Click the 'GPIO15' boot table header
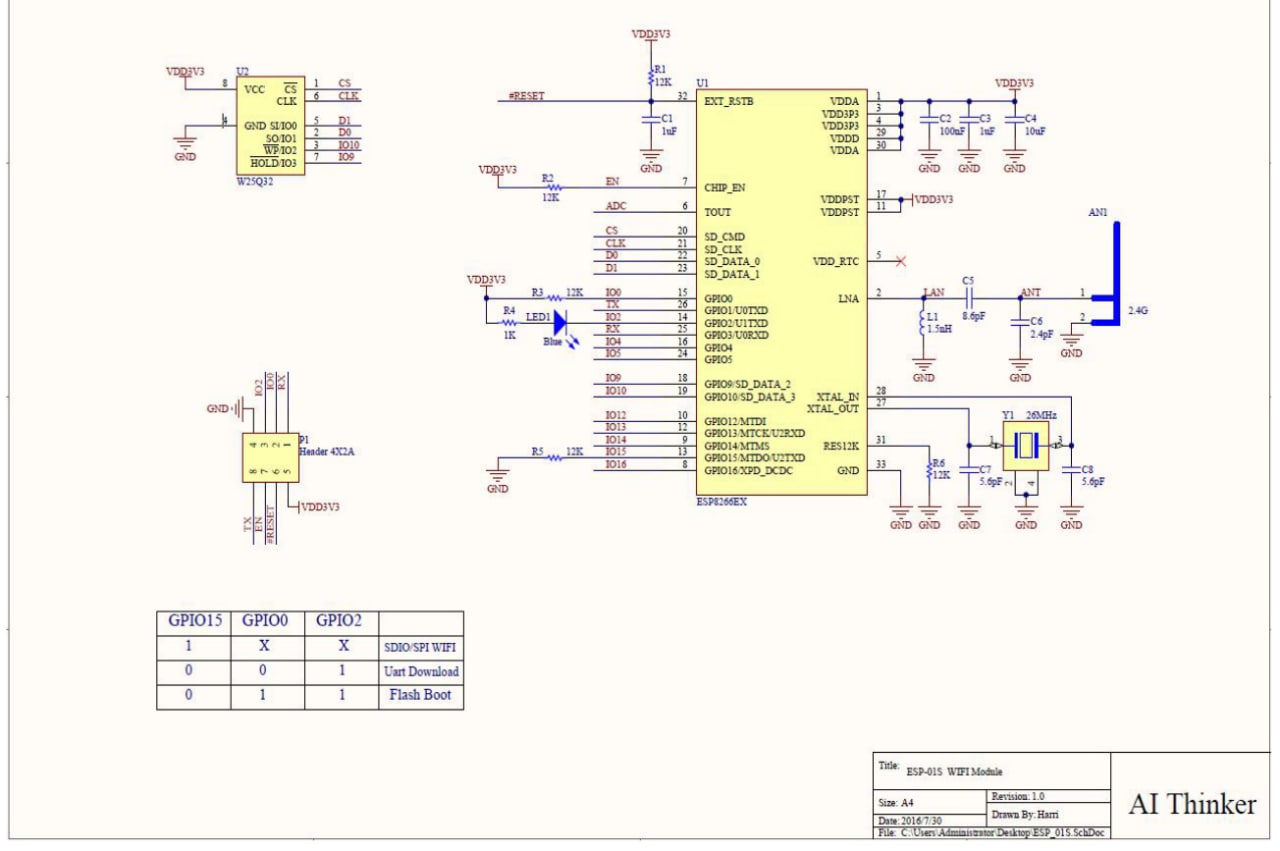 click(195, 621)
